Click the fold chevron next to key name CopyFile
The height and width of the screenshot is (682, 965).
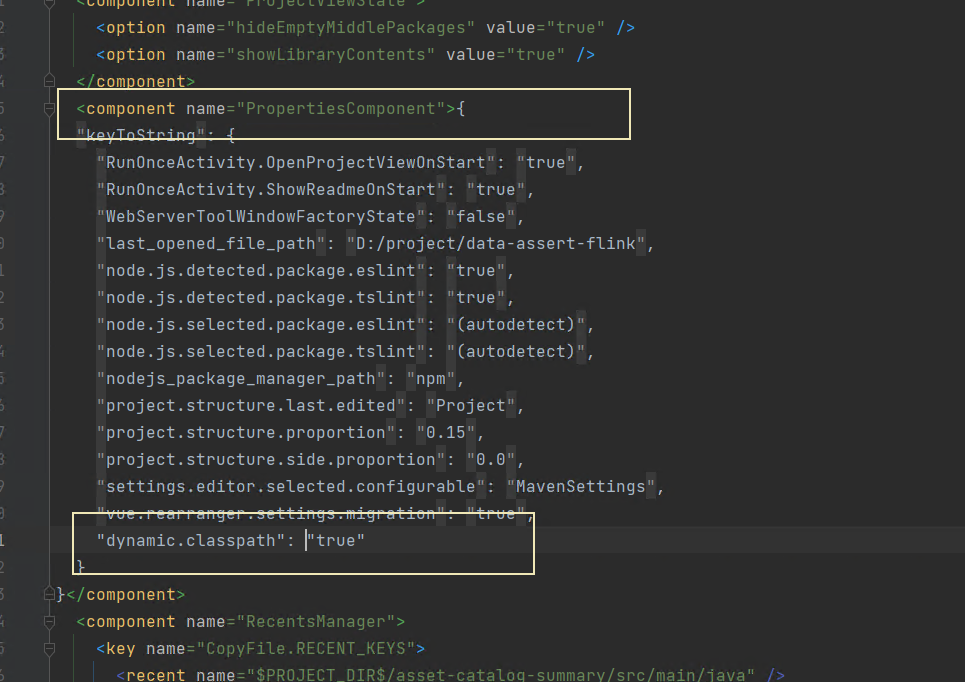[x=48, y=648]
